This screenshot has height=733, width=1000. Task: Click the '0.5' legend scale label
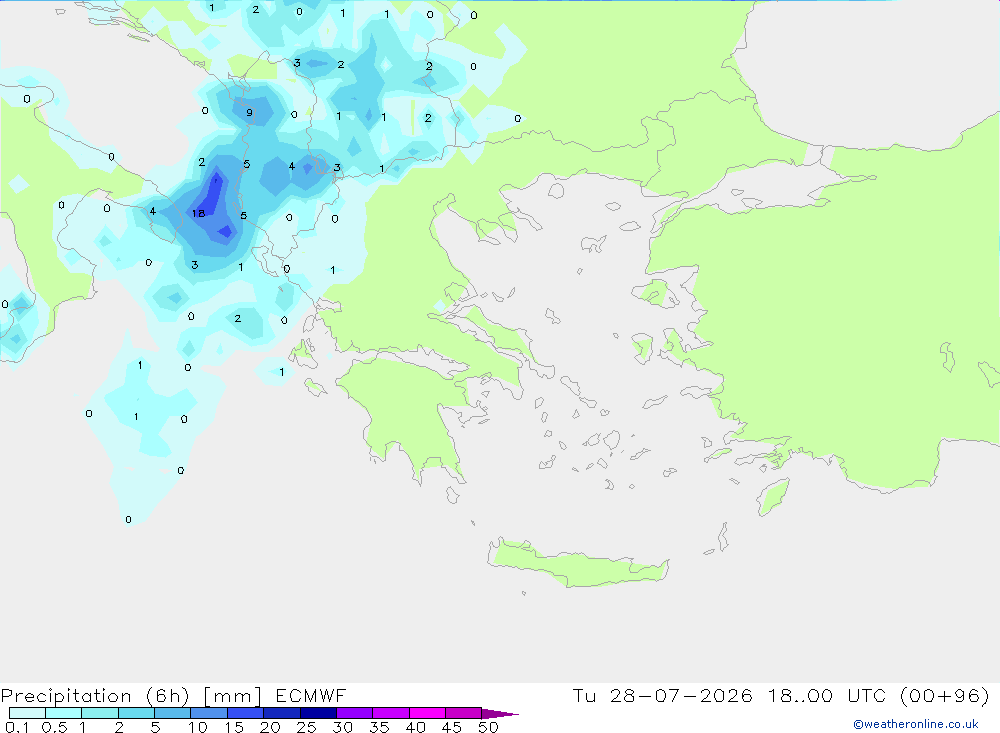54,727
